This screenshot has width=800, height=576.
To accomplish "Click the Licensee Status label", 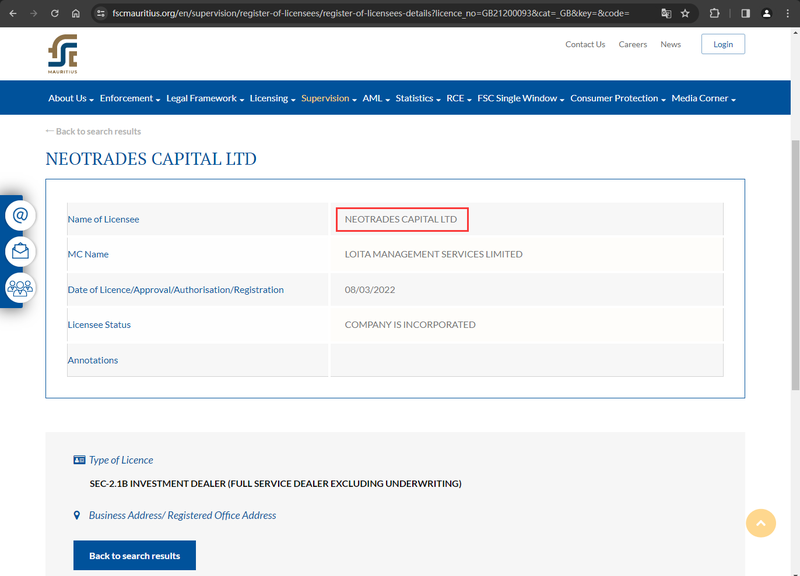I will pos(99,324).
